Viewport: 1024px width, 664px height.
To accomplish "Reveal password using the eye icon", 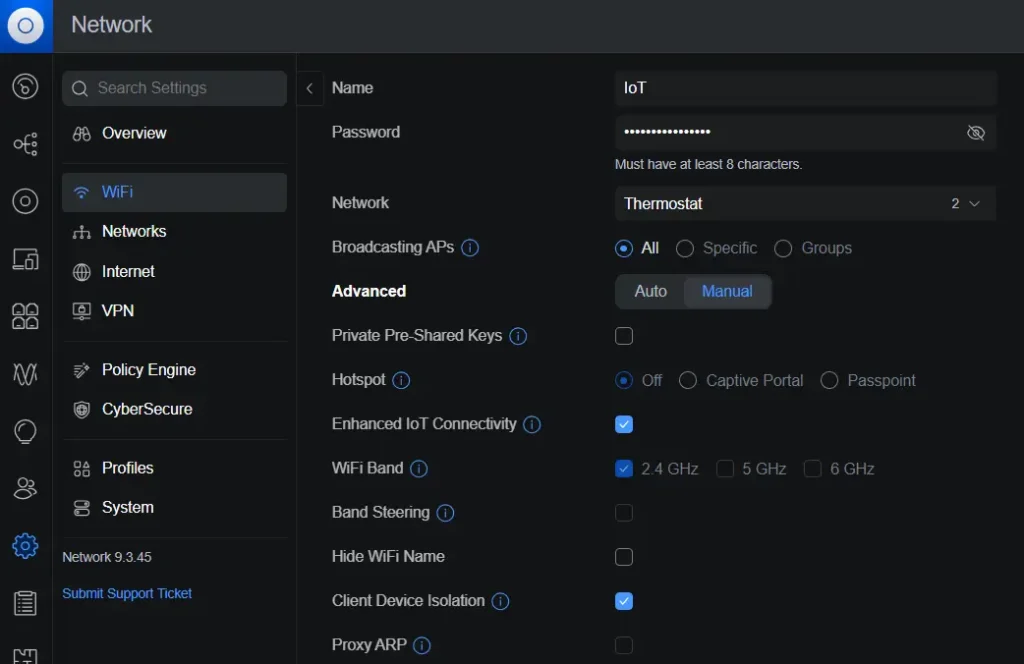I will pos(976,133).
